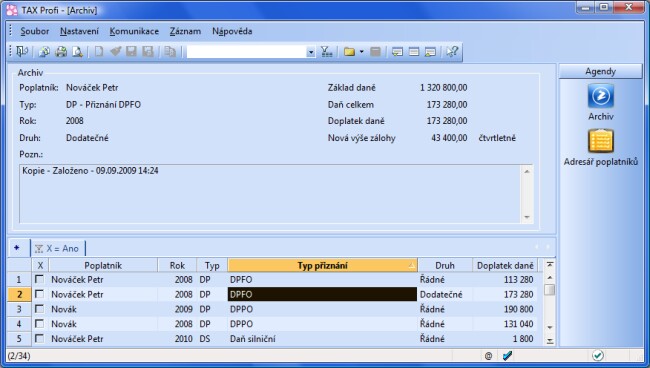The image size is (650, 368).
Task: Click the '190 800' Doplatek daně cell
Action: [x=505, y=309]
